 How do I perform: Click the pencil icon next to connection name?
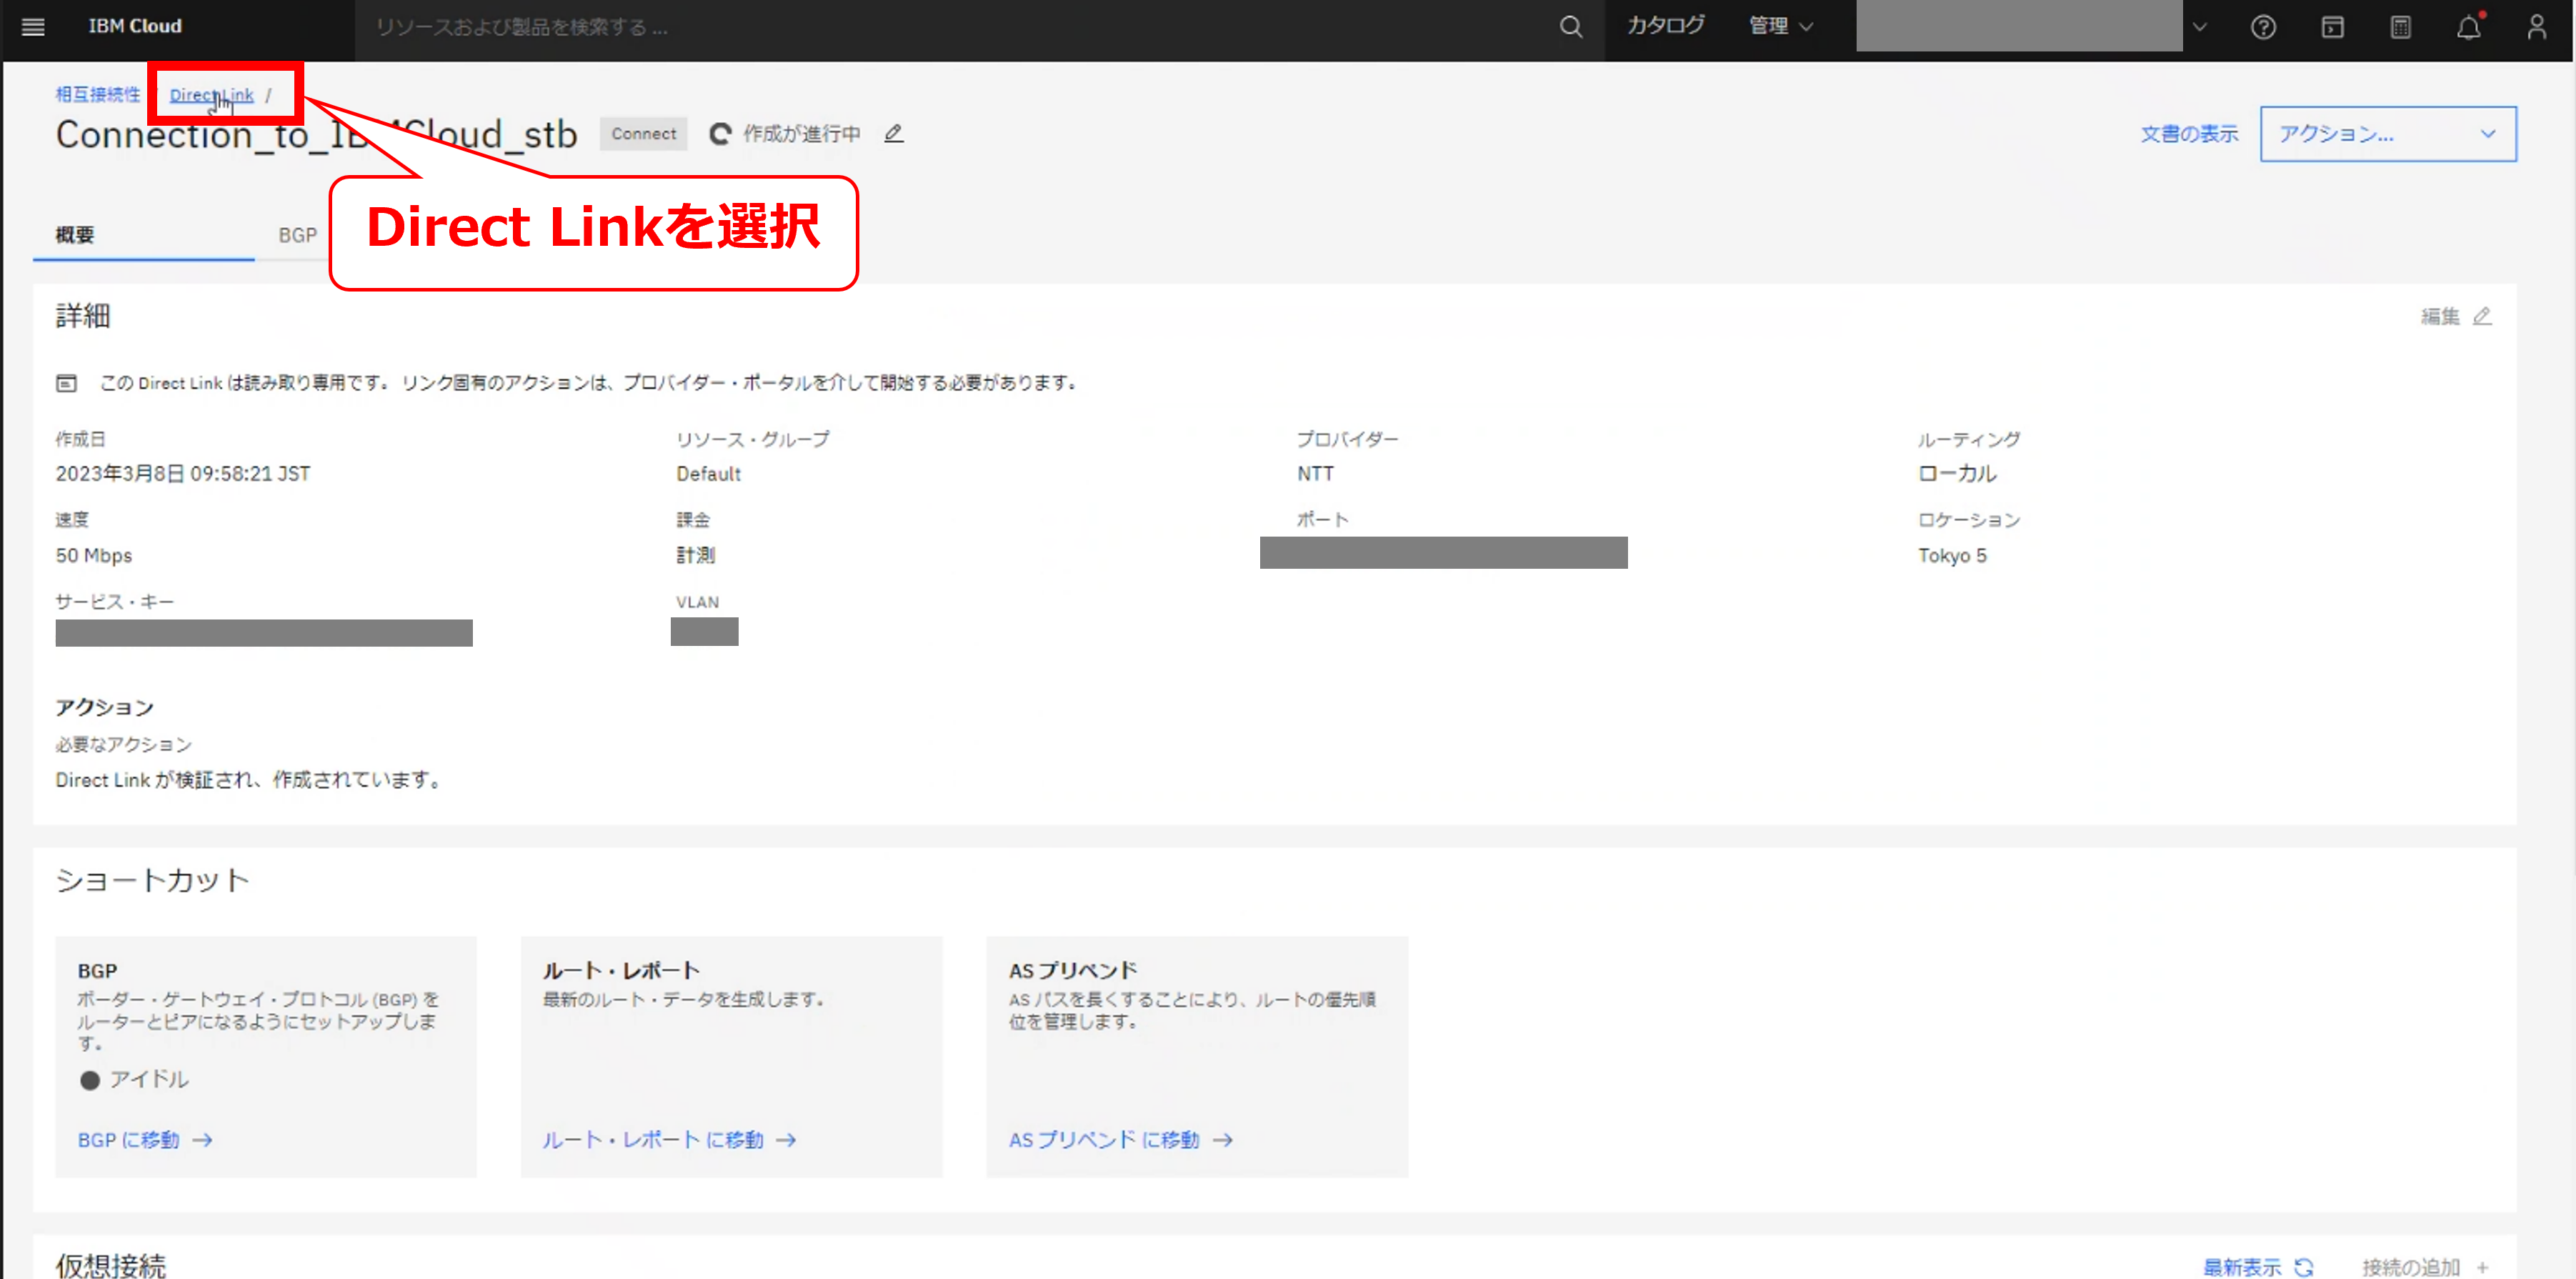[893, 133]
